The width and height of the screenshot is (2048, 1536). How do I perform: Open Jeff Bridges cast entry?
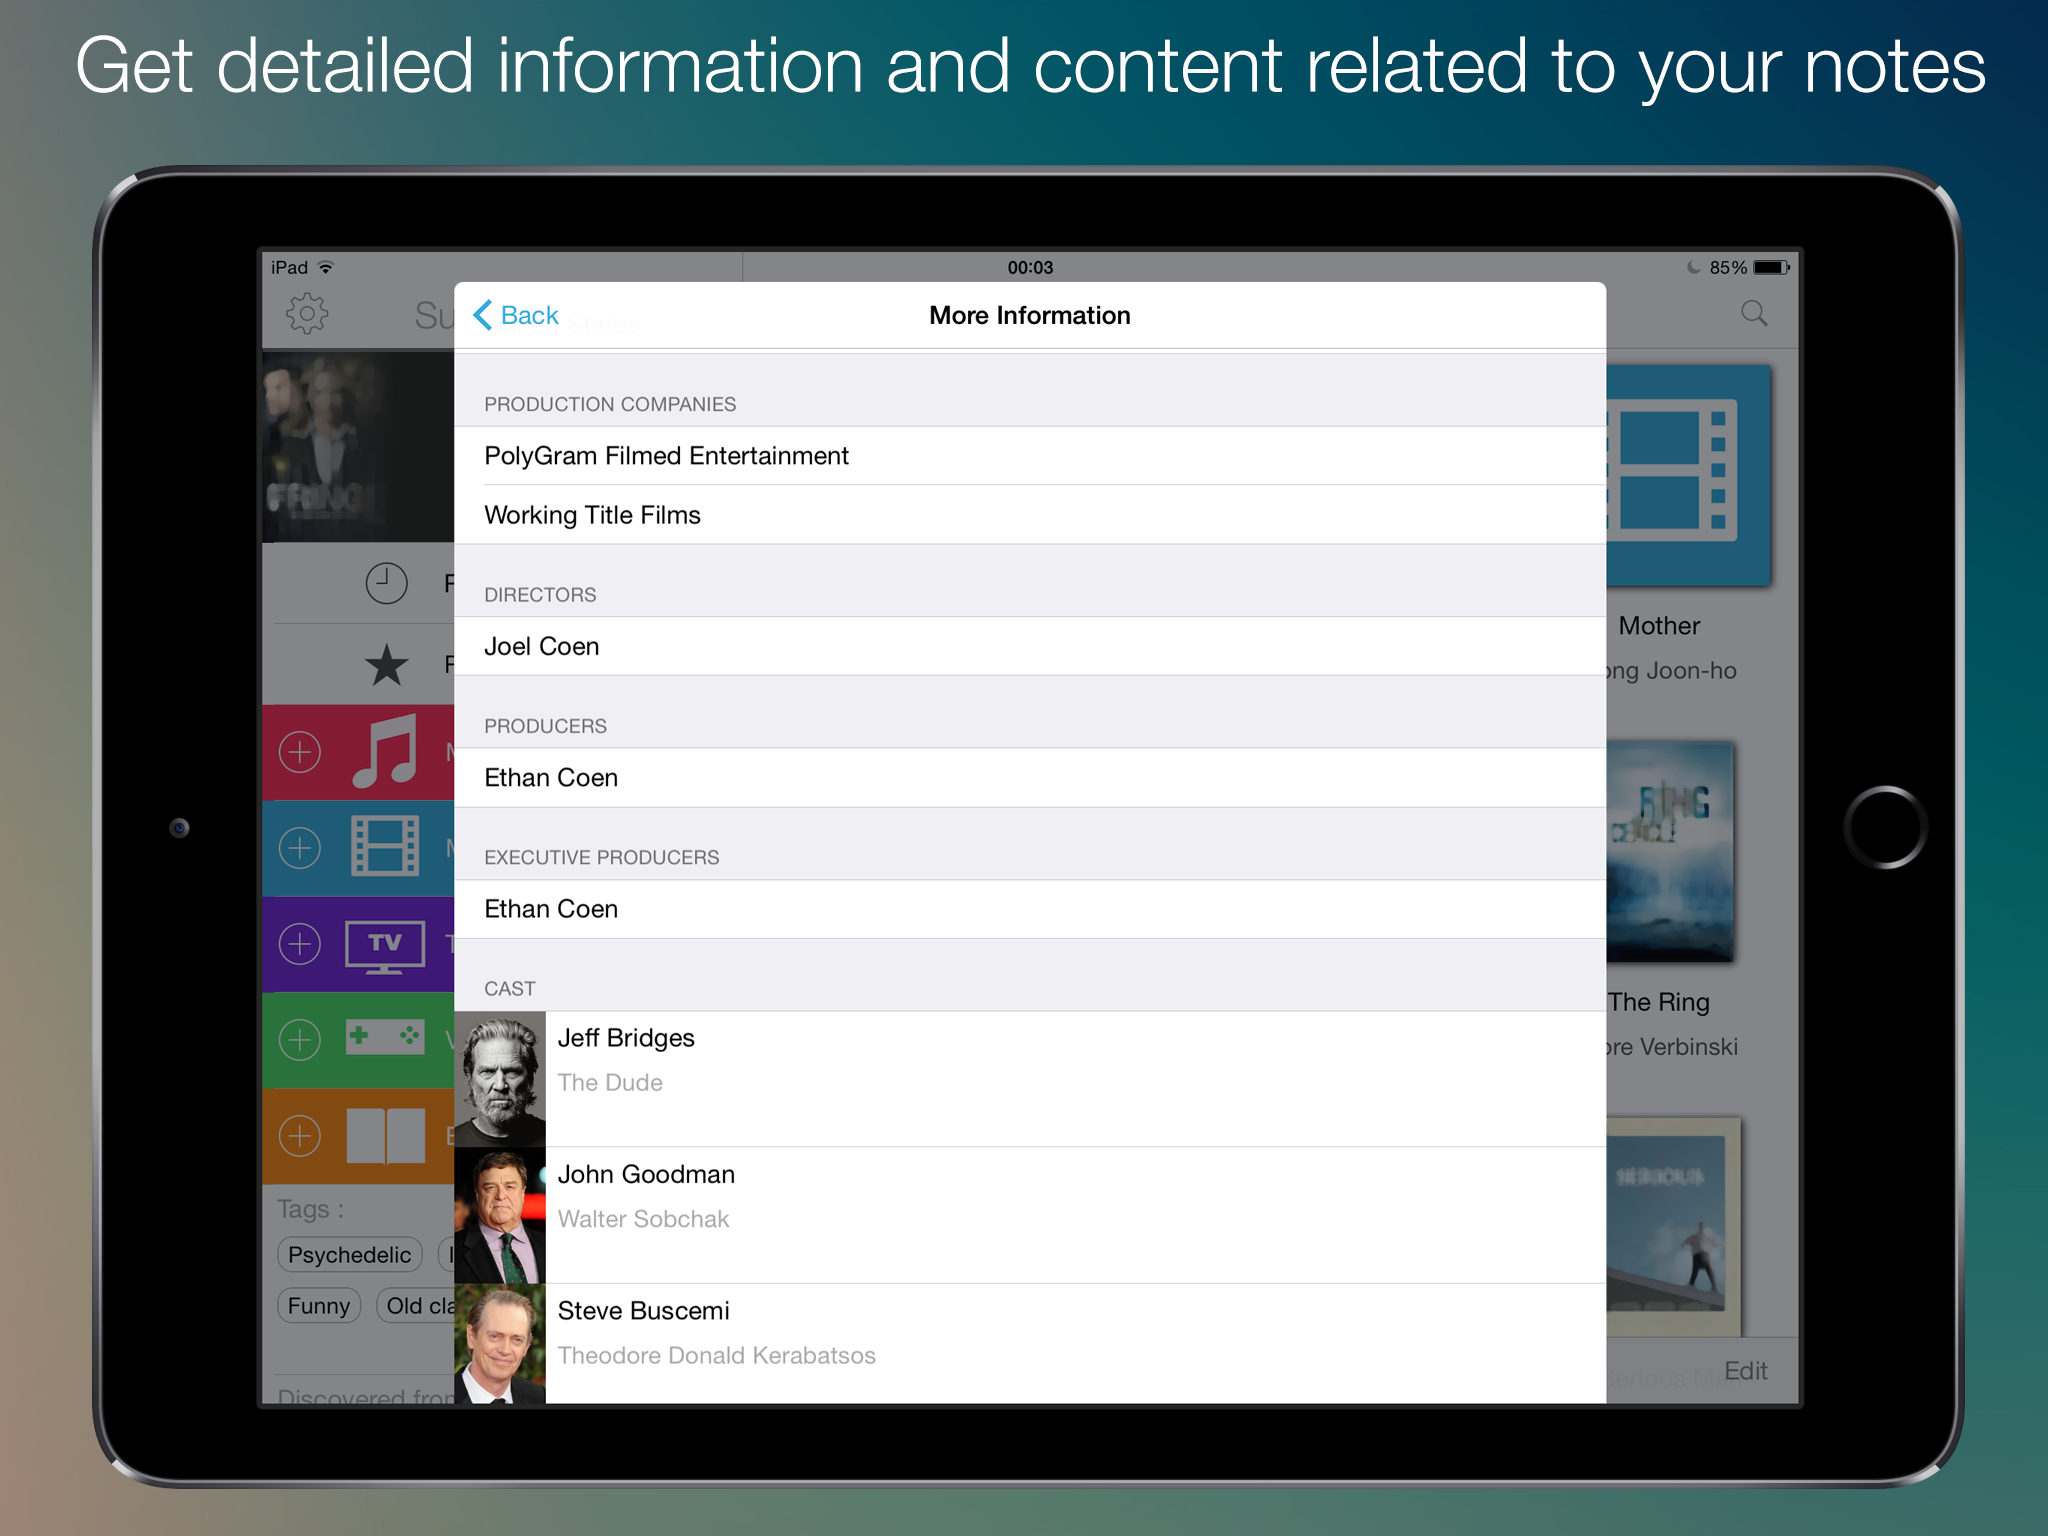coord(1030,1079)
